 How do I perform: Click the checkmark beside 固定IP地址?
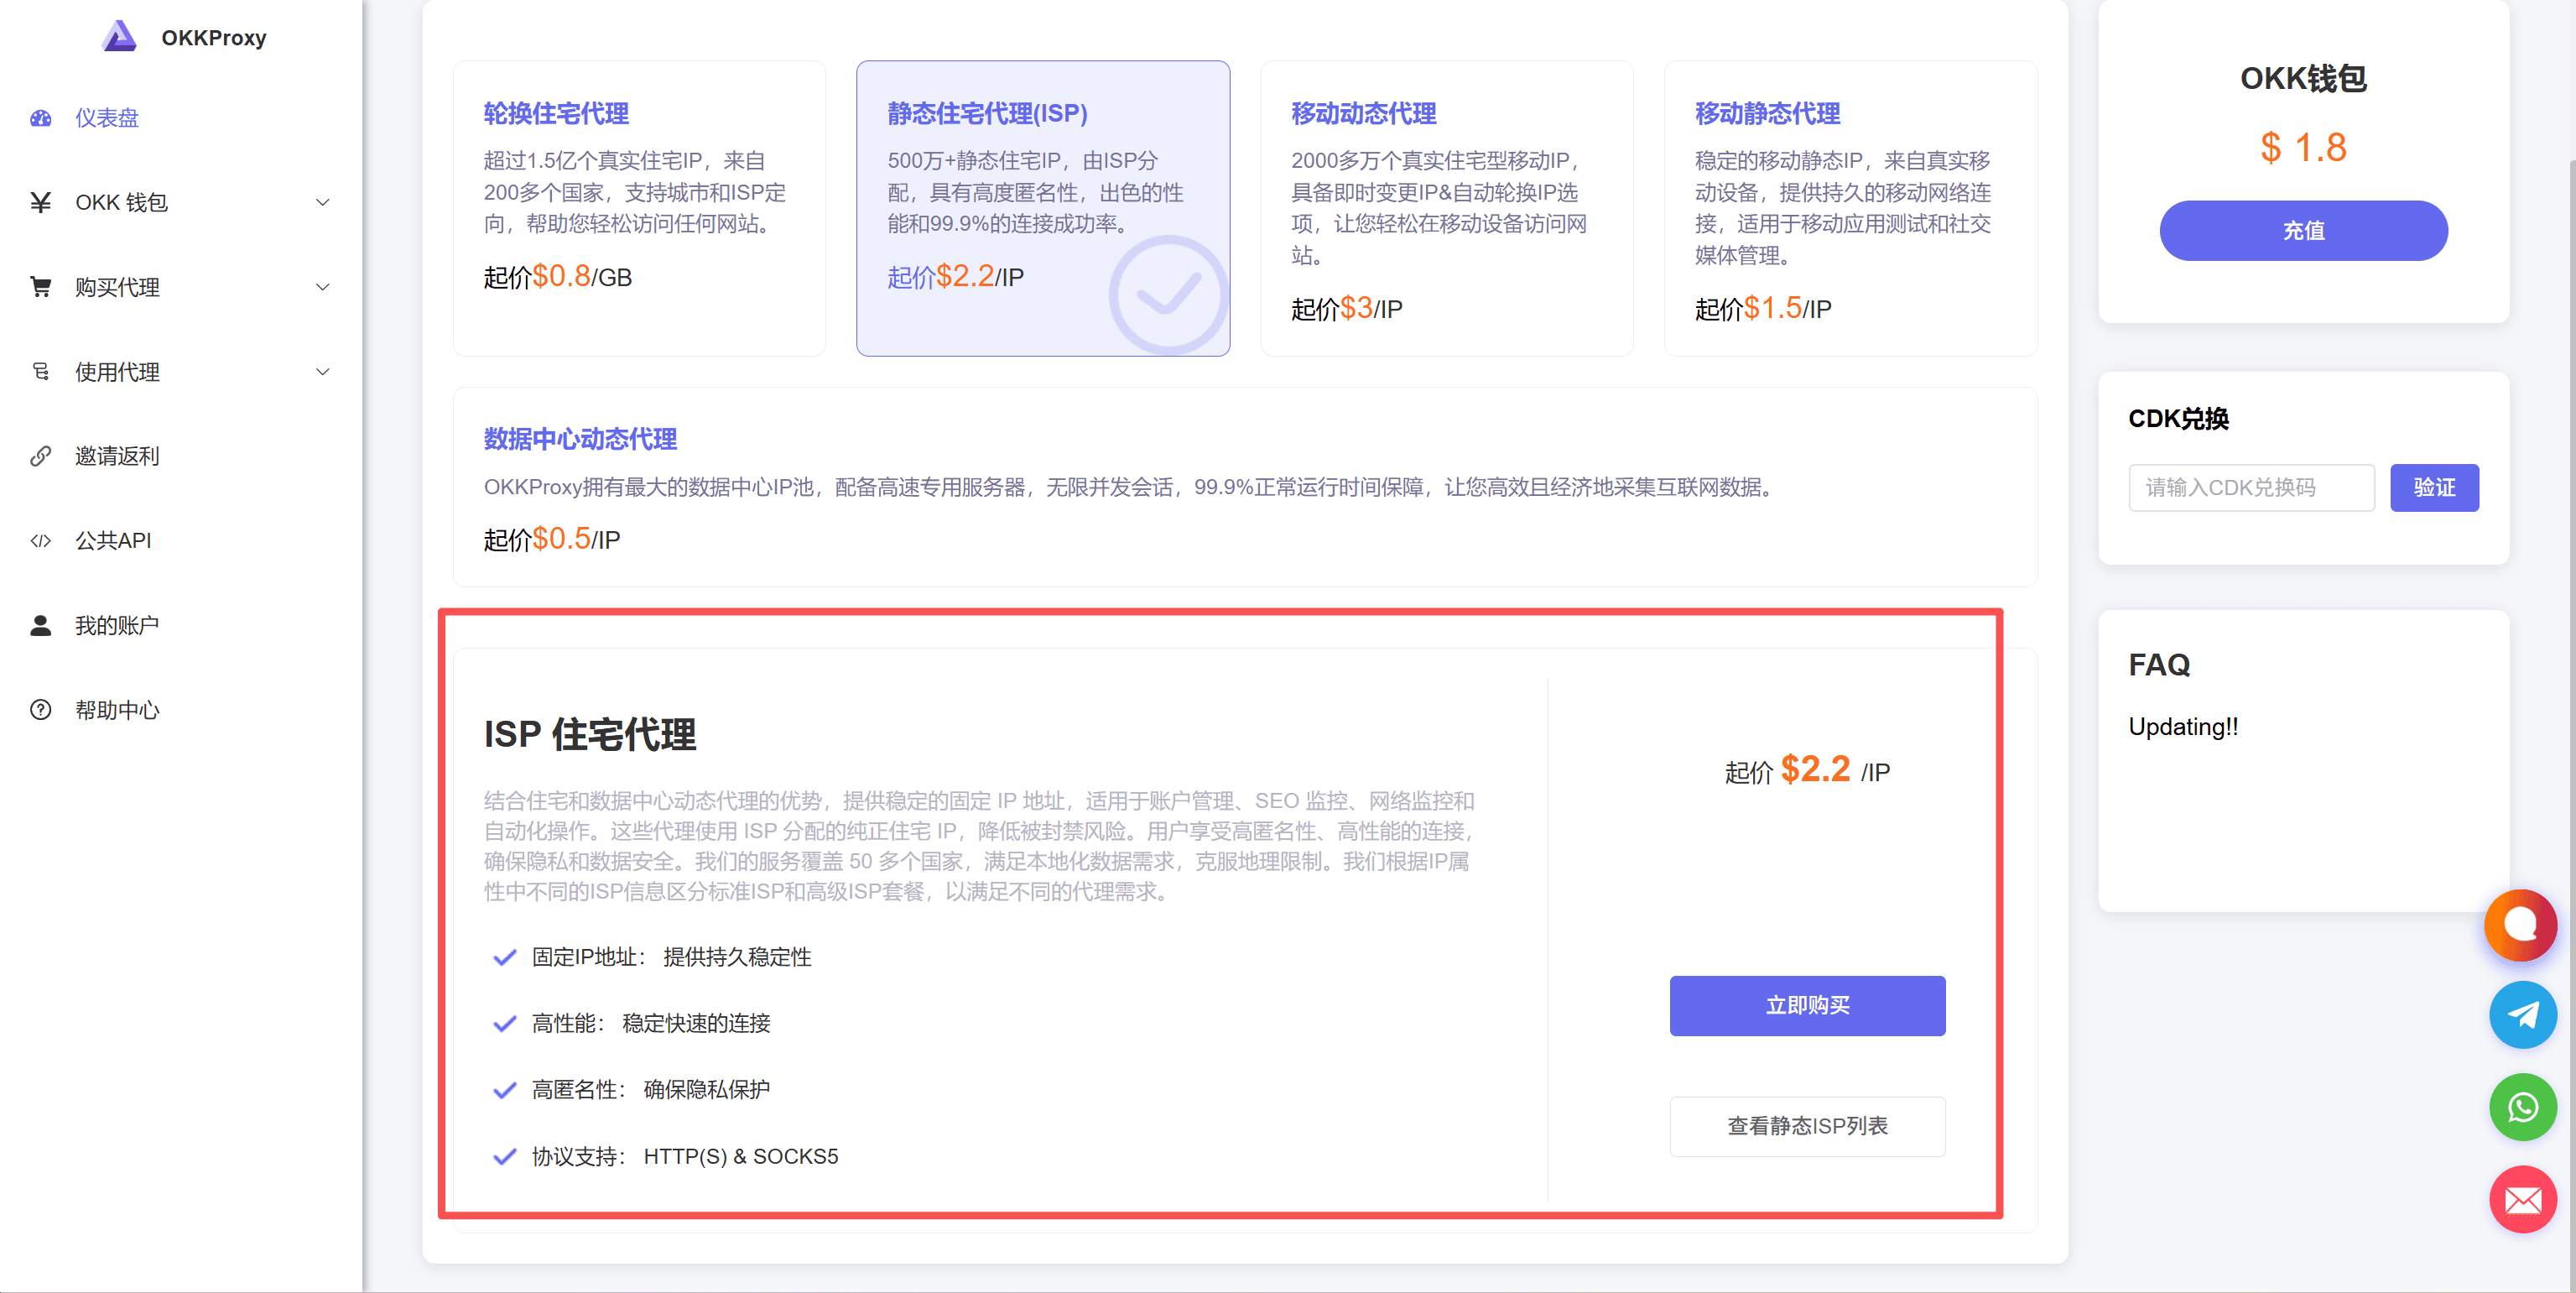click(x=505, y=958)
